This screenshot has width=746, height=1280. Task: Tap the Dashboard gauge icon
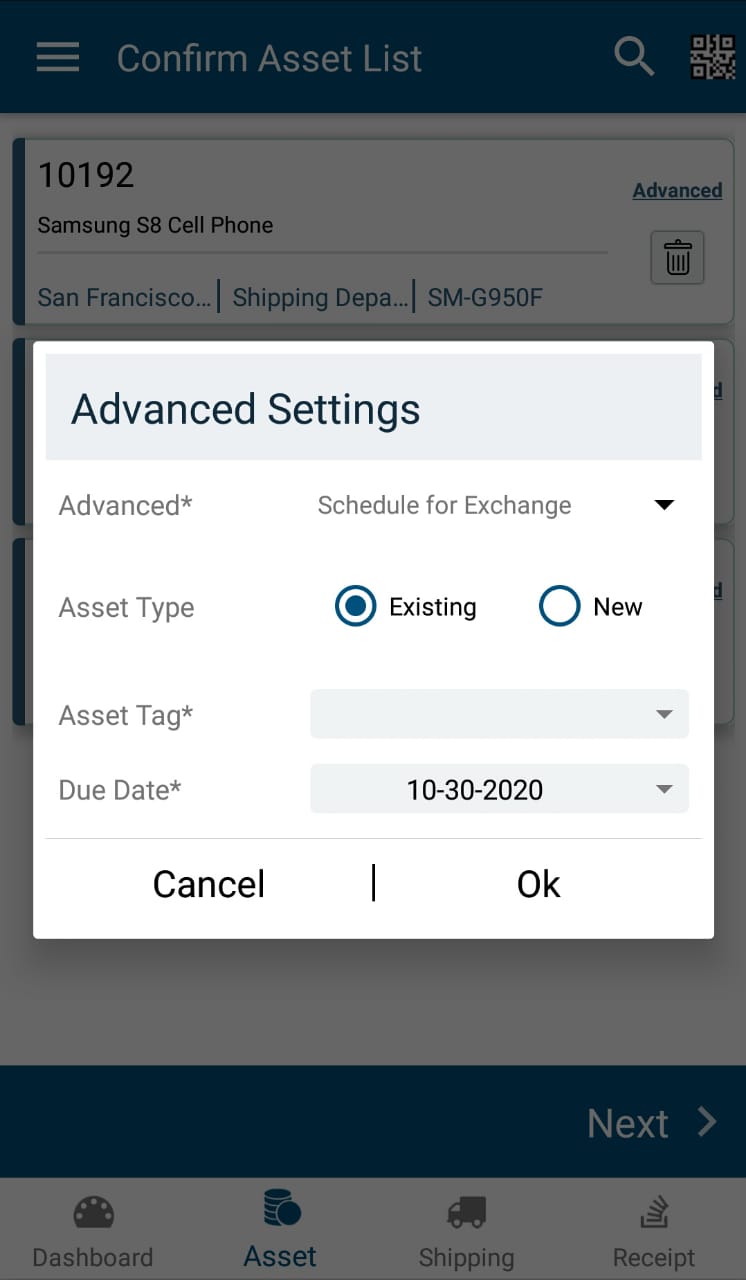93,1213
